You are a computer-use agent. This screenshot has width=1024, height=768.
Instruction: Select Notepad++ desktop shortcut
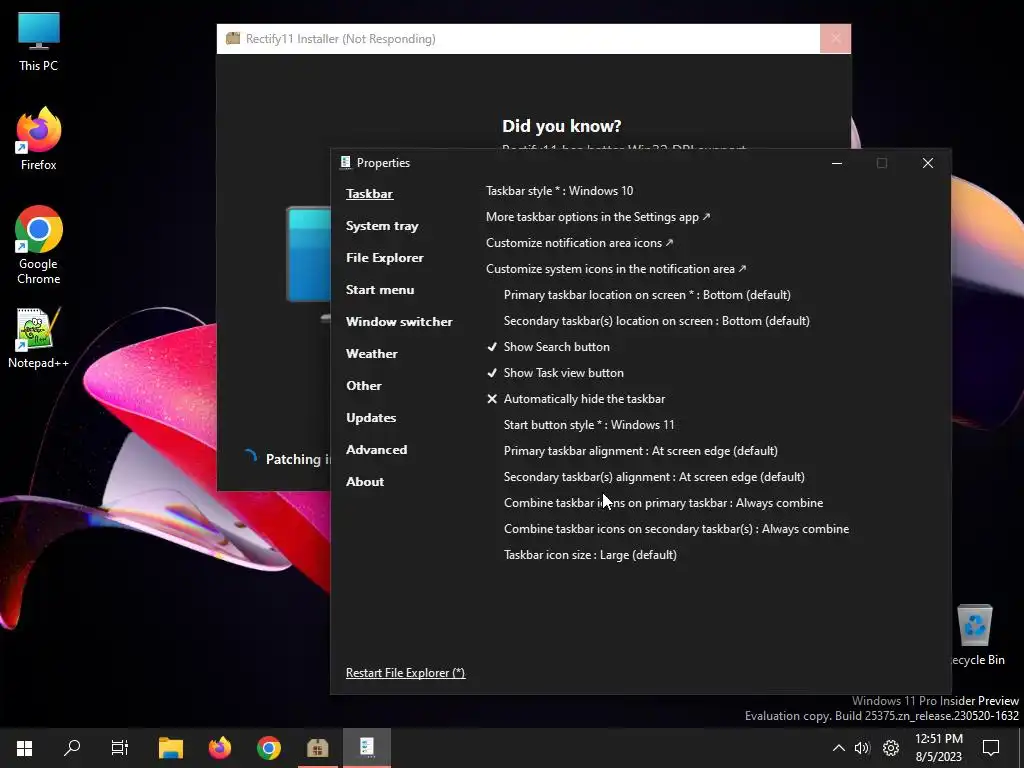click(x=39, y=338)
